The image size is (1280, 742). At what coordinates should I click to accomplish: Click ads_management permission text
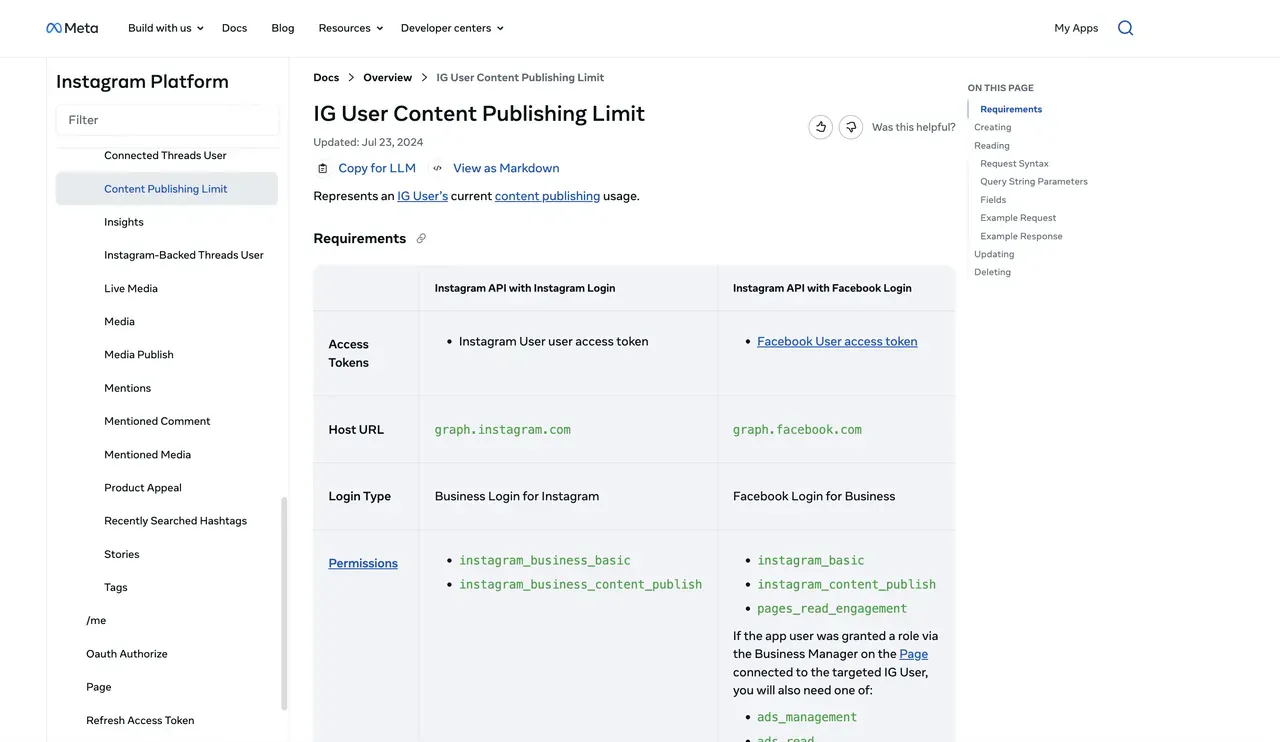click(807, 717)
